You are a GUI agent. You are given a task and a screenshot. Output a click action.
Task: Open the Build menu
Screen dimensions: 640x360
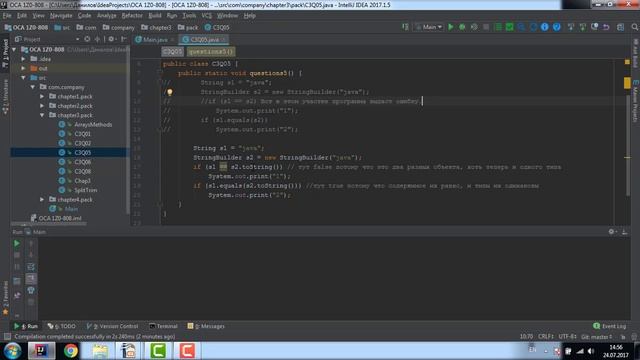pos(155,16)
